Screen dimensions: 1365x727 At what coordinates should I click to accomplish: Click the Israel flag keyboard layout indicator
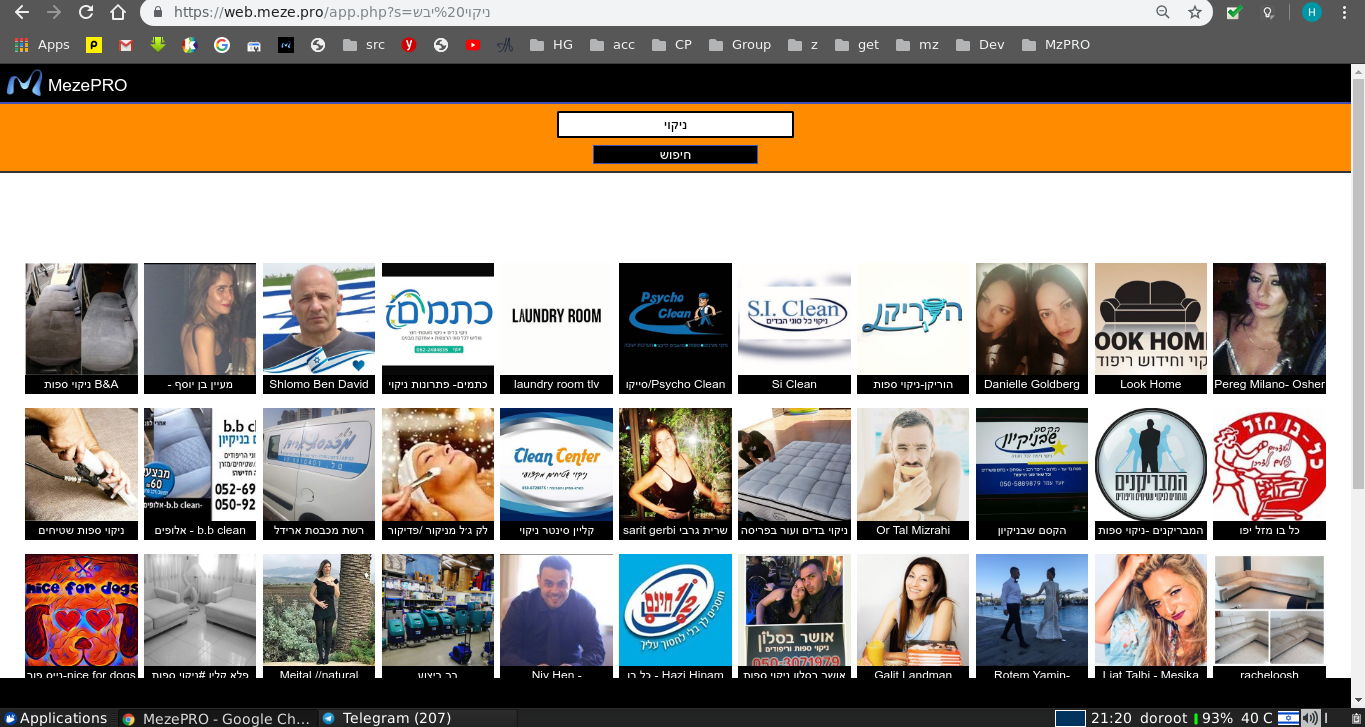click(x=1289, y=718)
